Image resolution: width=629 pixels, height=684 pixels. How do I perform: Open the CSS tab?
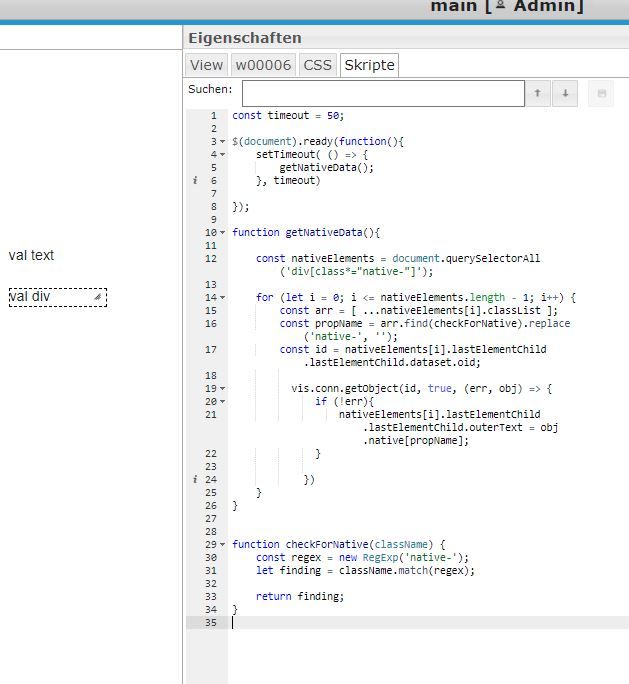[x=318, y=65]
